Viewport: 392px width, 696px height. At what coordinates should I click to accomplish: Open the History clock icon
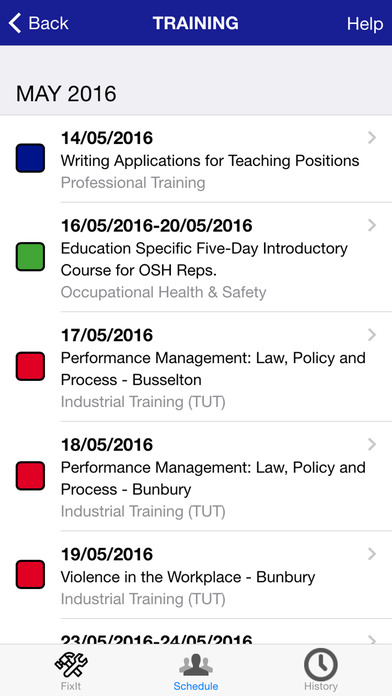pos(321,664)
